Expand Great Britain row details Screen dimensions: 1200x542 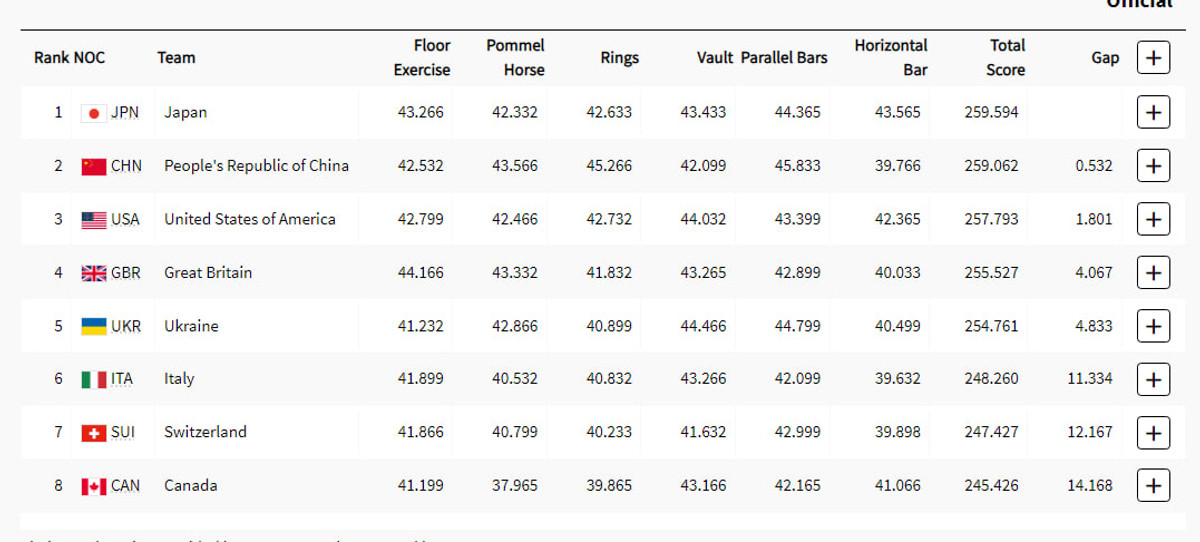click(x=1153, y=272)
